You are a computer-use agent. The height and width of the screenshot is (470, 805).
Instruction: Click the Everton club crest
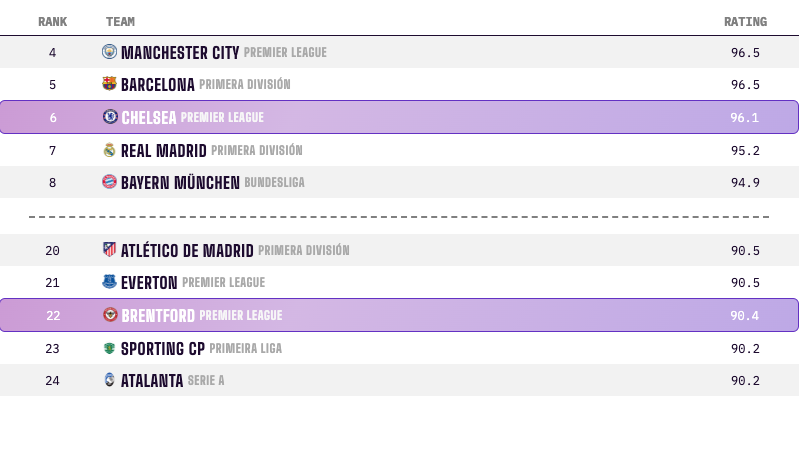coord(109,281)
